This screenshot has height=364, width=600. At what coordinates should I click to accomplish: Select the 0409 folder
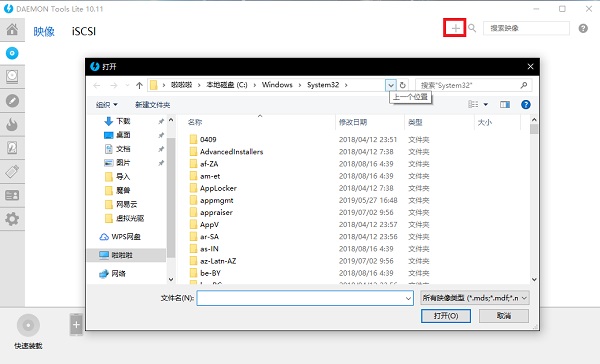pyautogui.click(x=208, y=139)
